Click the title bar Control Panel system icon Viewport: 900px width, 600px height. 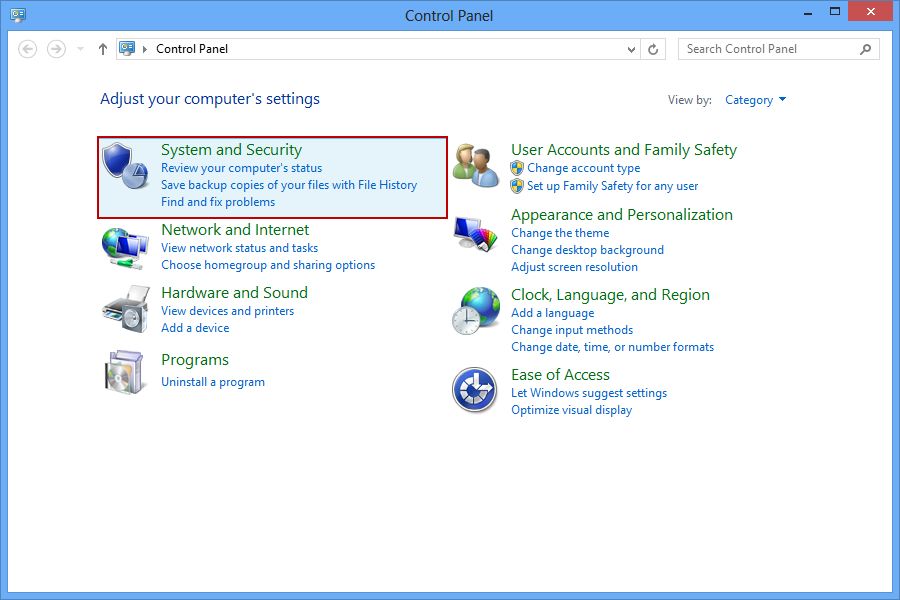(18, 14)
